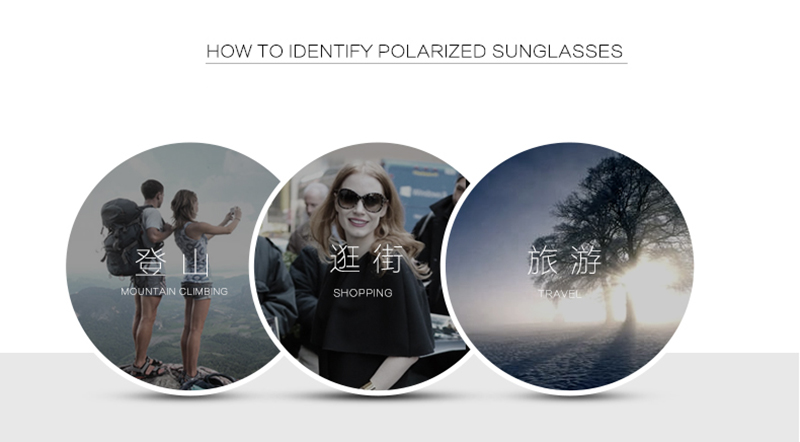Screen dimensions: 800x442
Task: Click the hiker's black backpack
Action: [x=122, y=236]
